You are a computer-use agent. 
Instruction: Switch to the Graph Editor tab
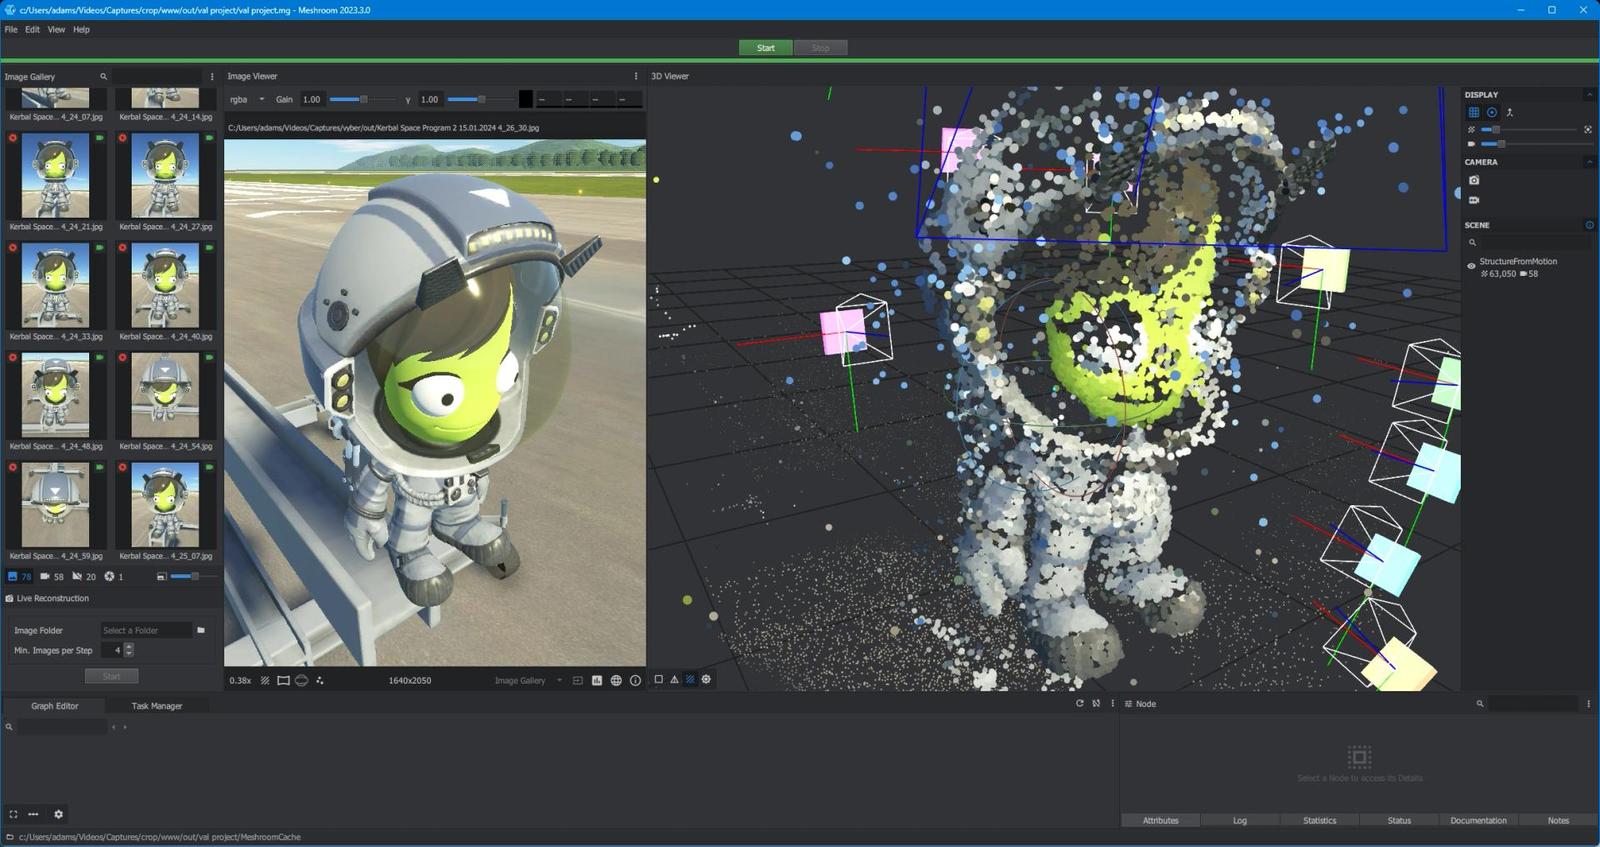(55, 706)
